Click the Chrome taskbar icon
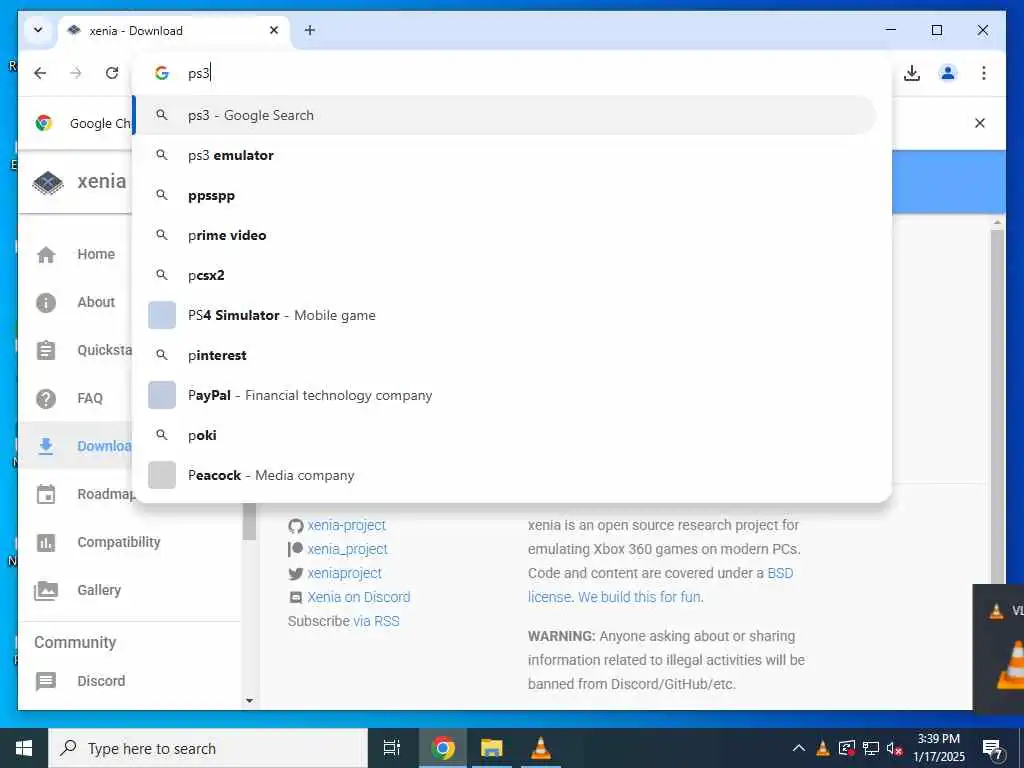 coord(443,748)
